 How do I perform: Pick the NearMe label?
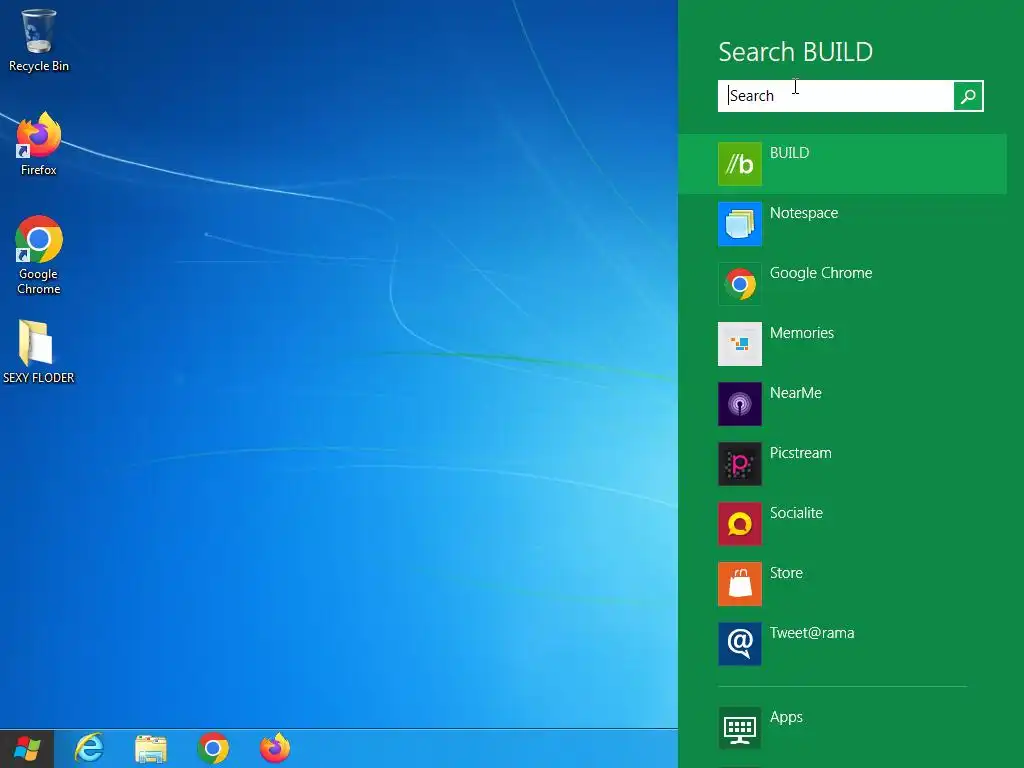pos(795,393)
